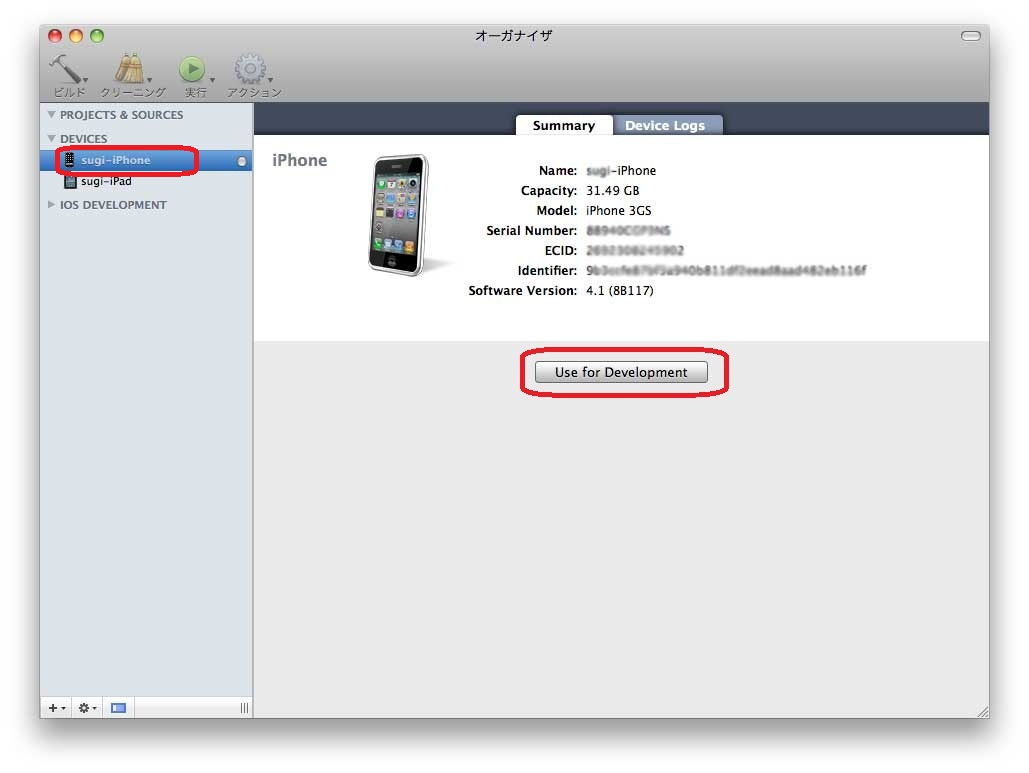Click the window resize grip corner
The height and width of the screenshot is (773, 1029).
982,711
